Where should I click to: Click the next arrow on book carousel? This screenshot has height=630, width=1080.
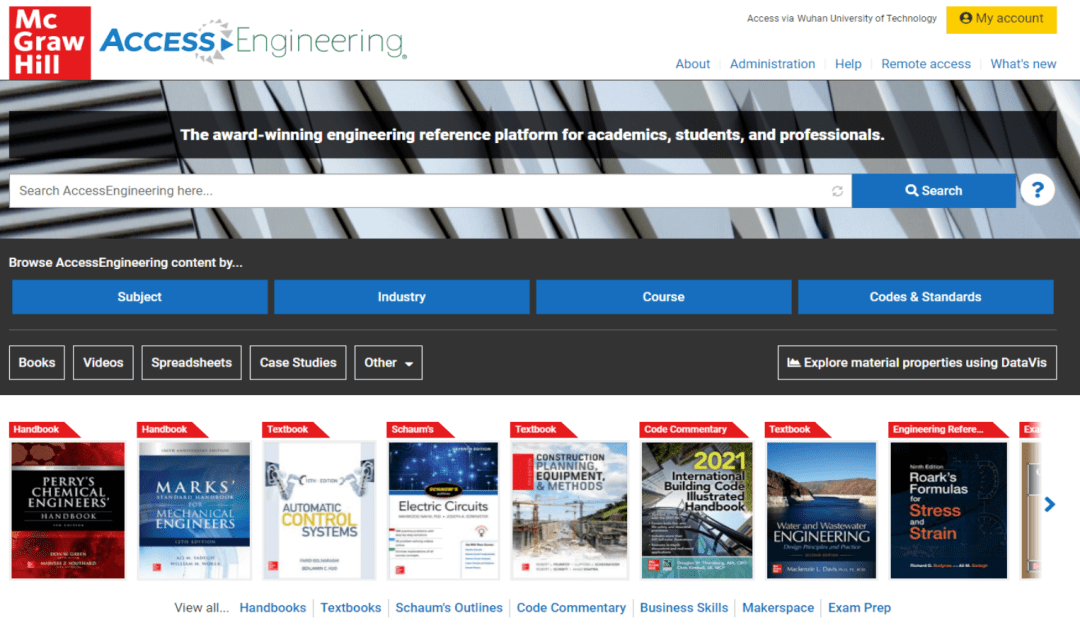pos(1049,505)
